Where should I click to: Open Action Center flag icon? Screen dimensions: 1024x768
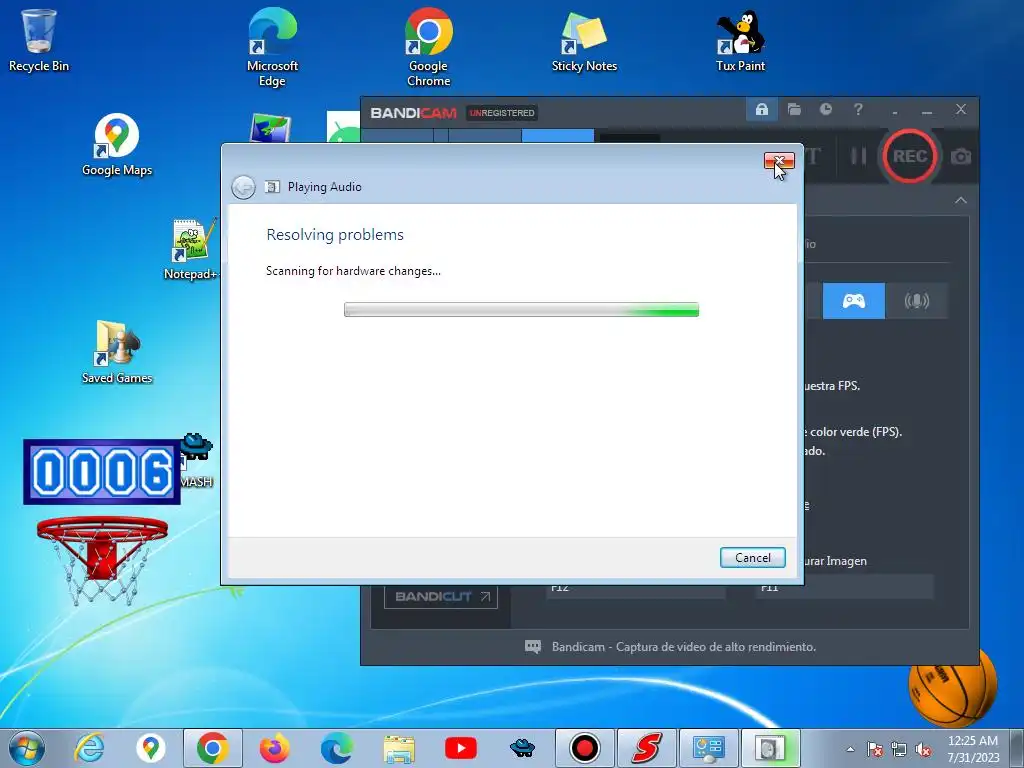pos(874,749)
